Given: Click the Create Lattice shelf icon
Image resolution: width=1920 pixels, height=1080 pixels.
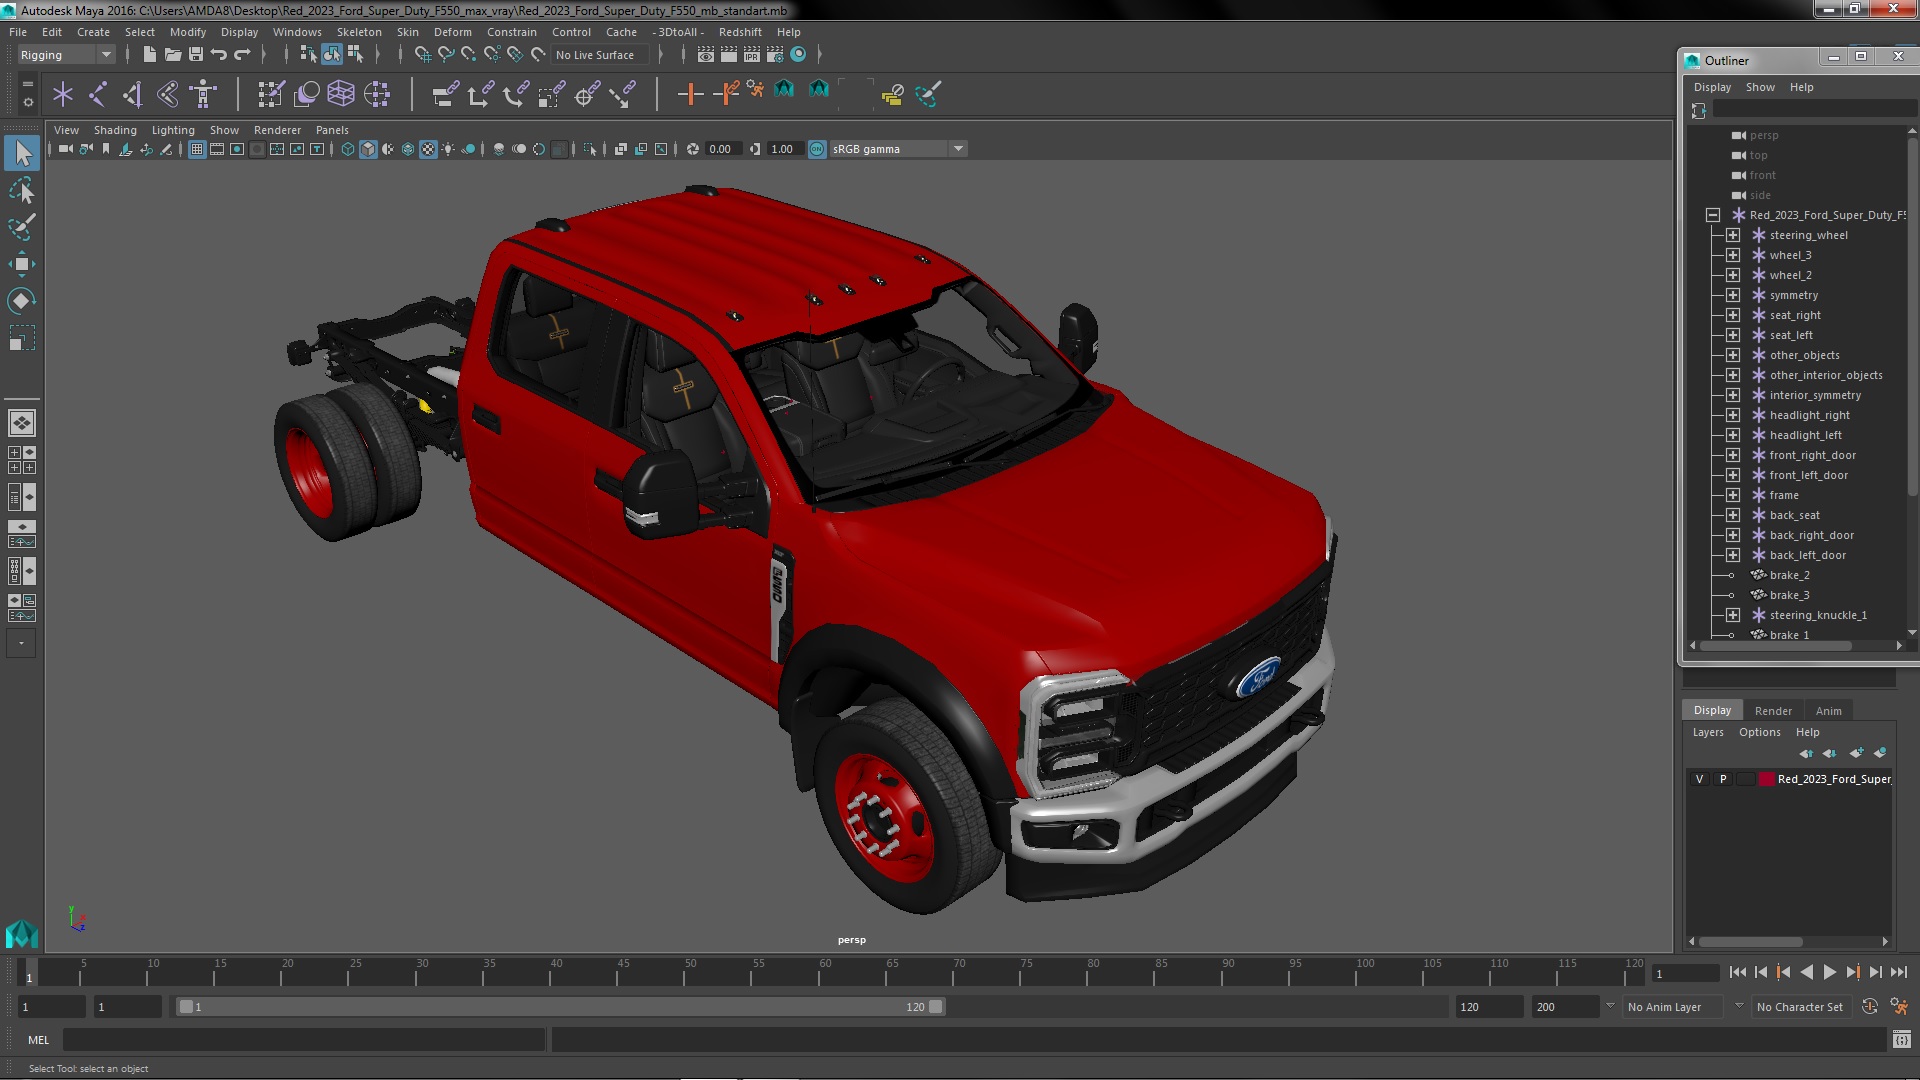Looking at the screenshot, I should pyautogui.click(x=341, y=94).
